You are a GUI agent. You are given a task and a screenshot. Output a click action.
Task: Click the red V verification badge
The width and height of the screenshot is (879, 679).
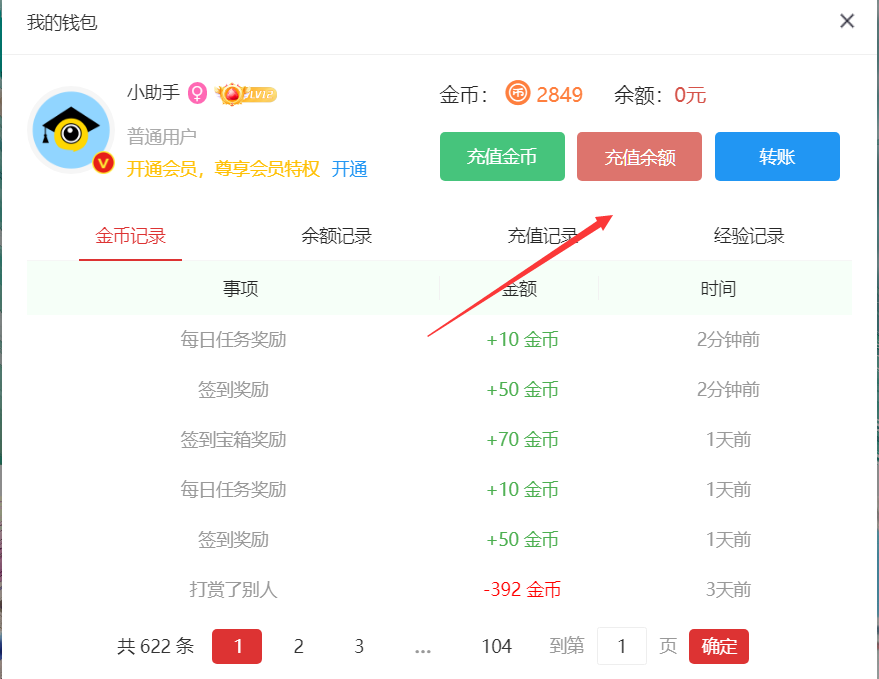tap(103, 162)
